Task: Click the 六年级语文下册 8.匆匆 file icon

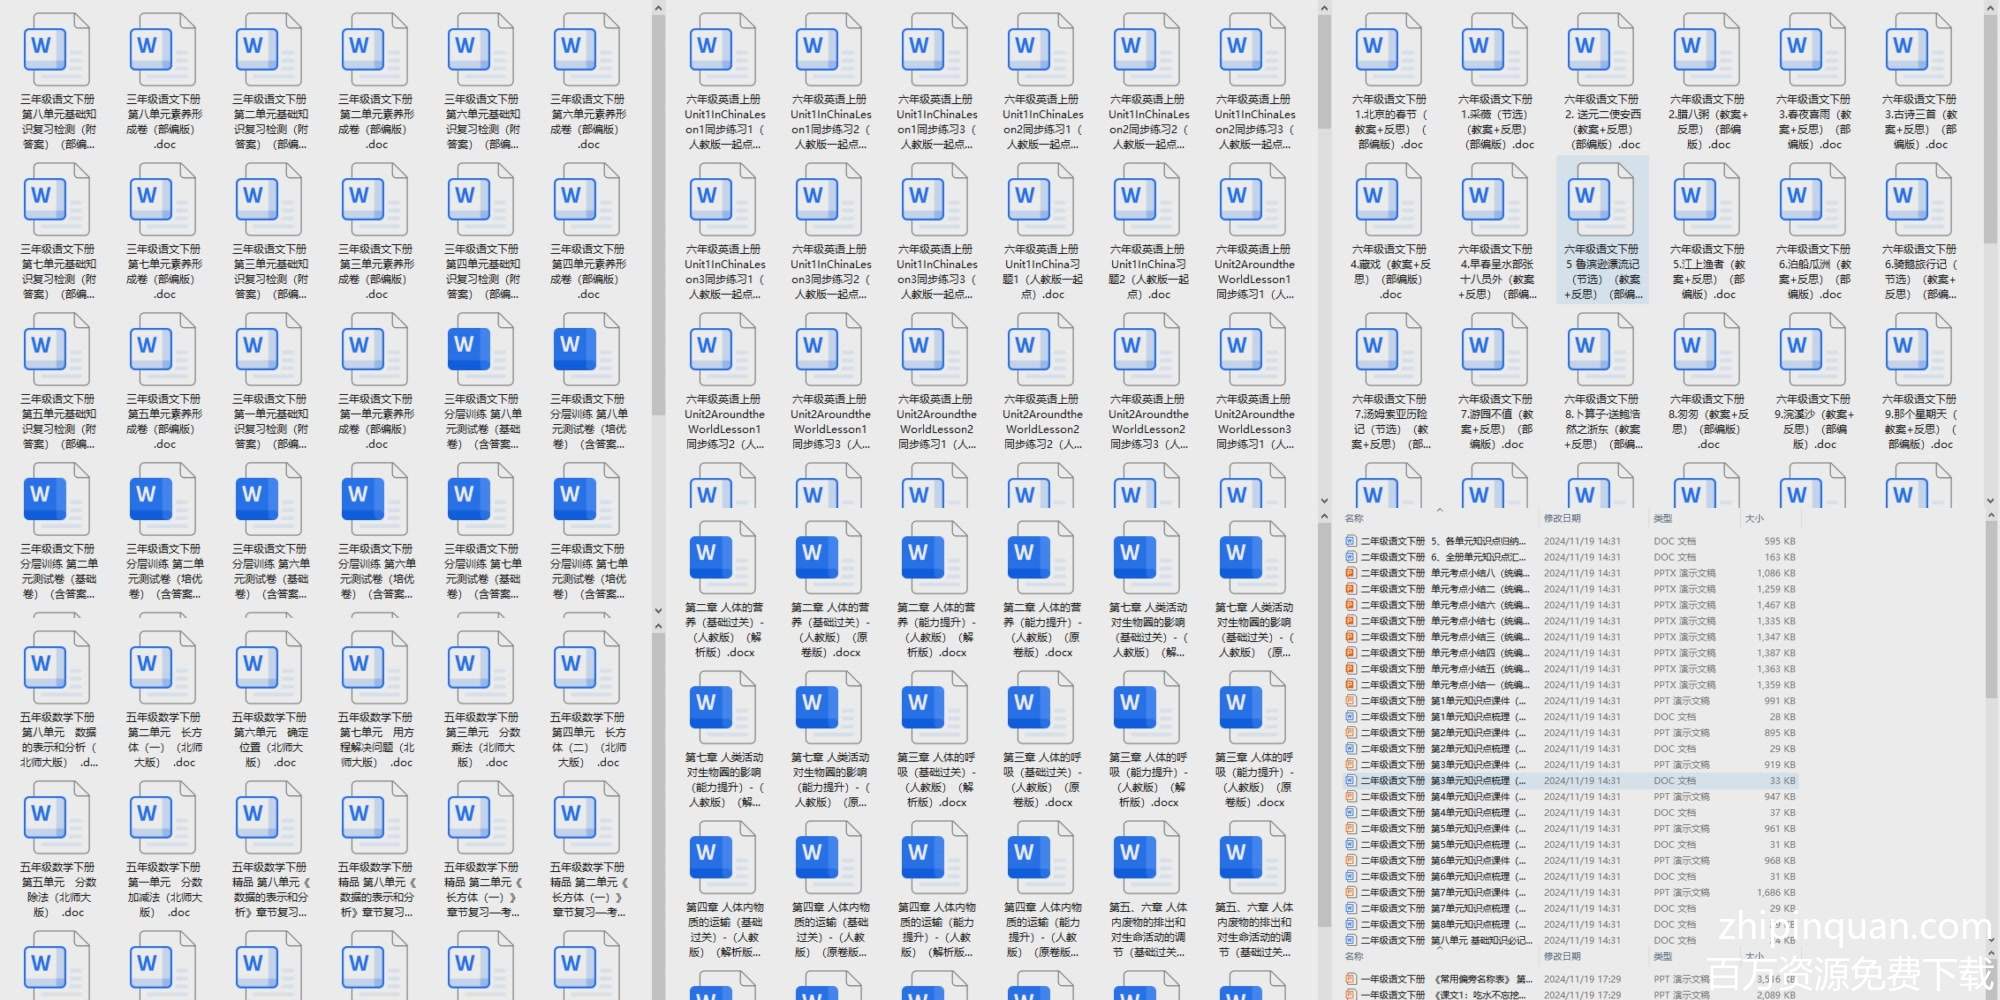Action: 1707,350
